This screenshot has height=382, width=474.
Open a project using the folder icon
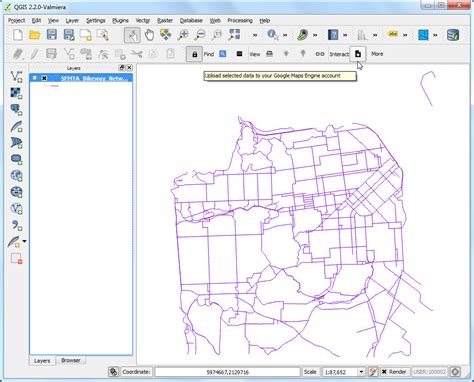[35, 35]
